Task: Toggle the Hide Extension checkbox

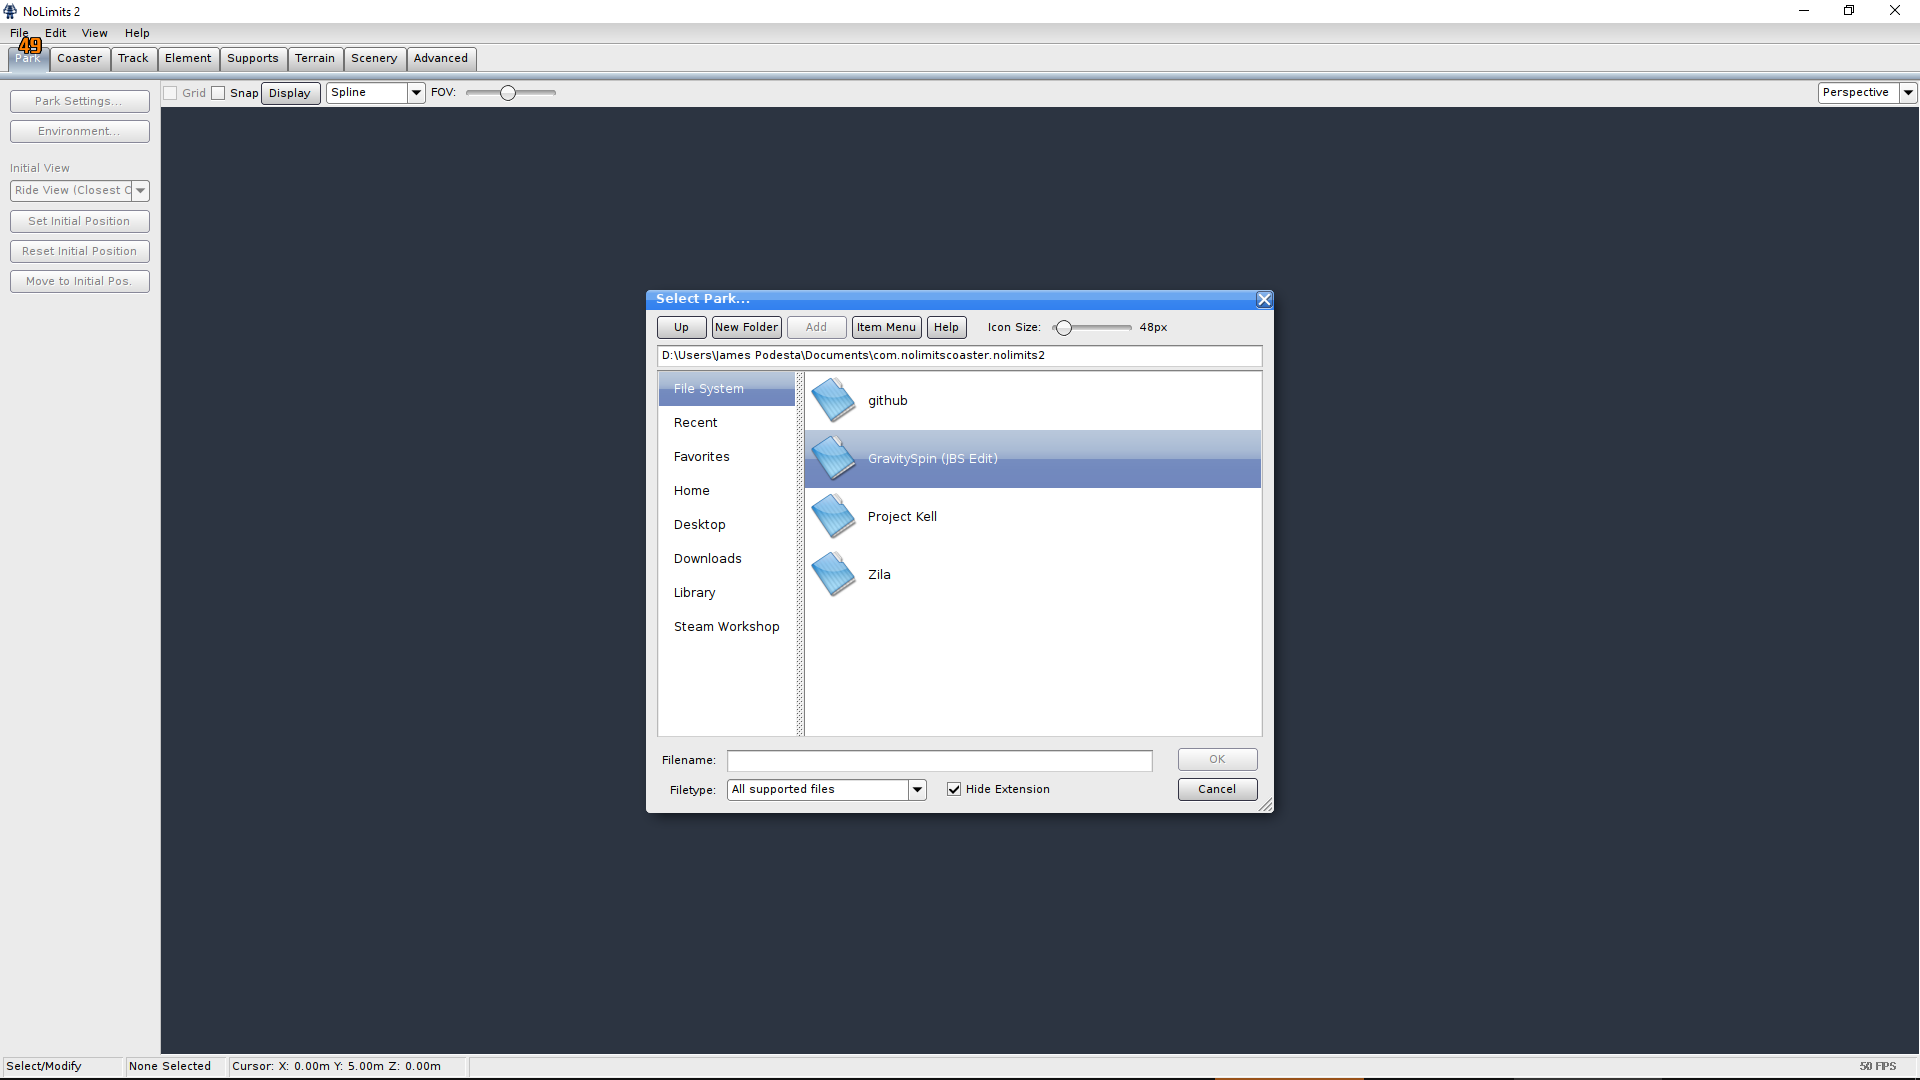Action: [954, 790]
